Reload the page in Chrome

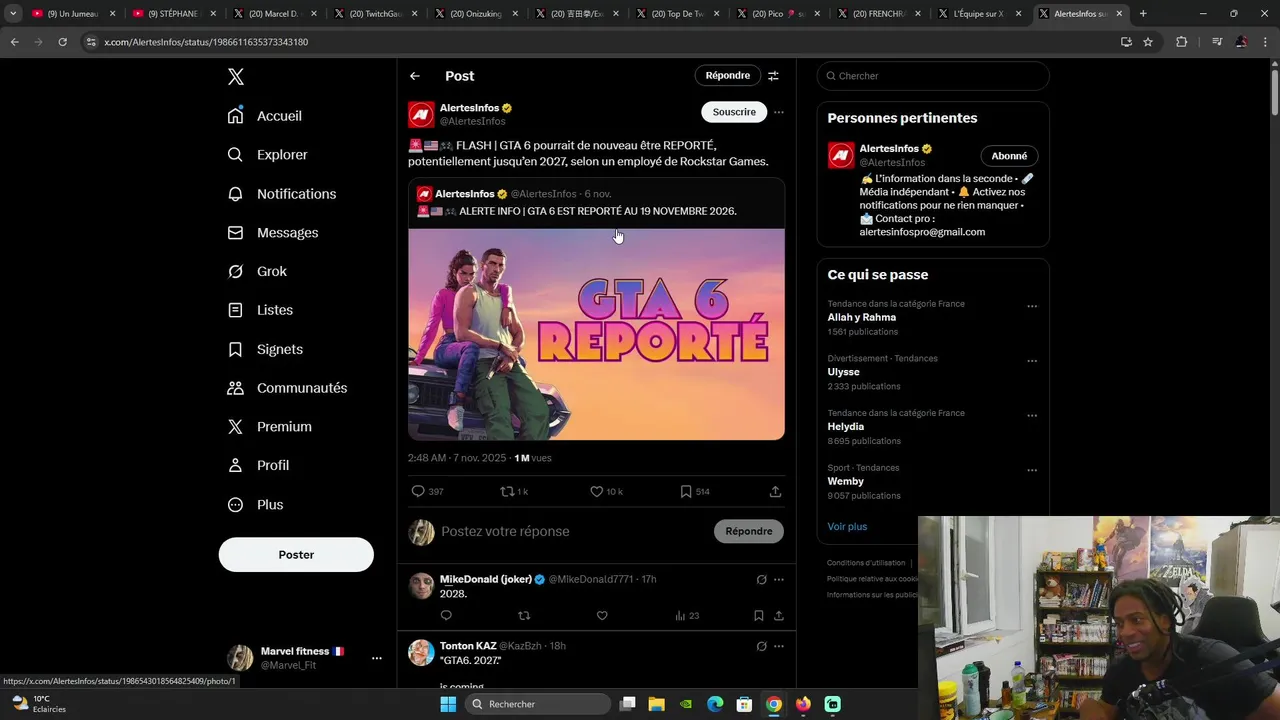(62, 42)
